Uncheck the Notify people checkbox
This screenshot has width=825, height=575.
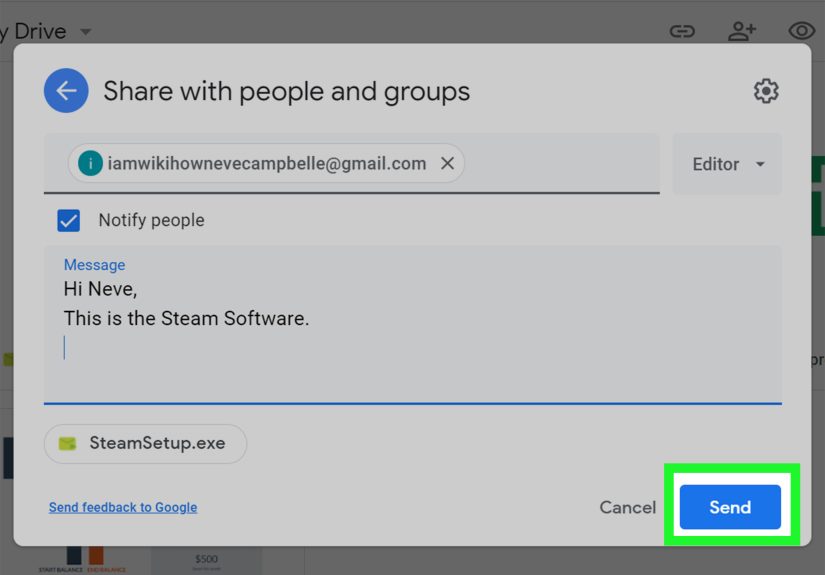click(68, 220)
